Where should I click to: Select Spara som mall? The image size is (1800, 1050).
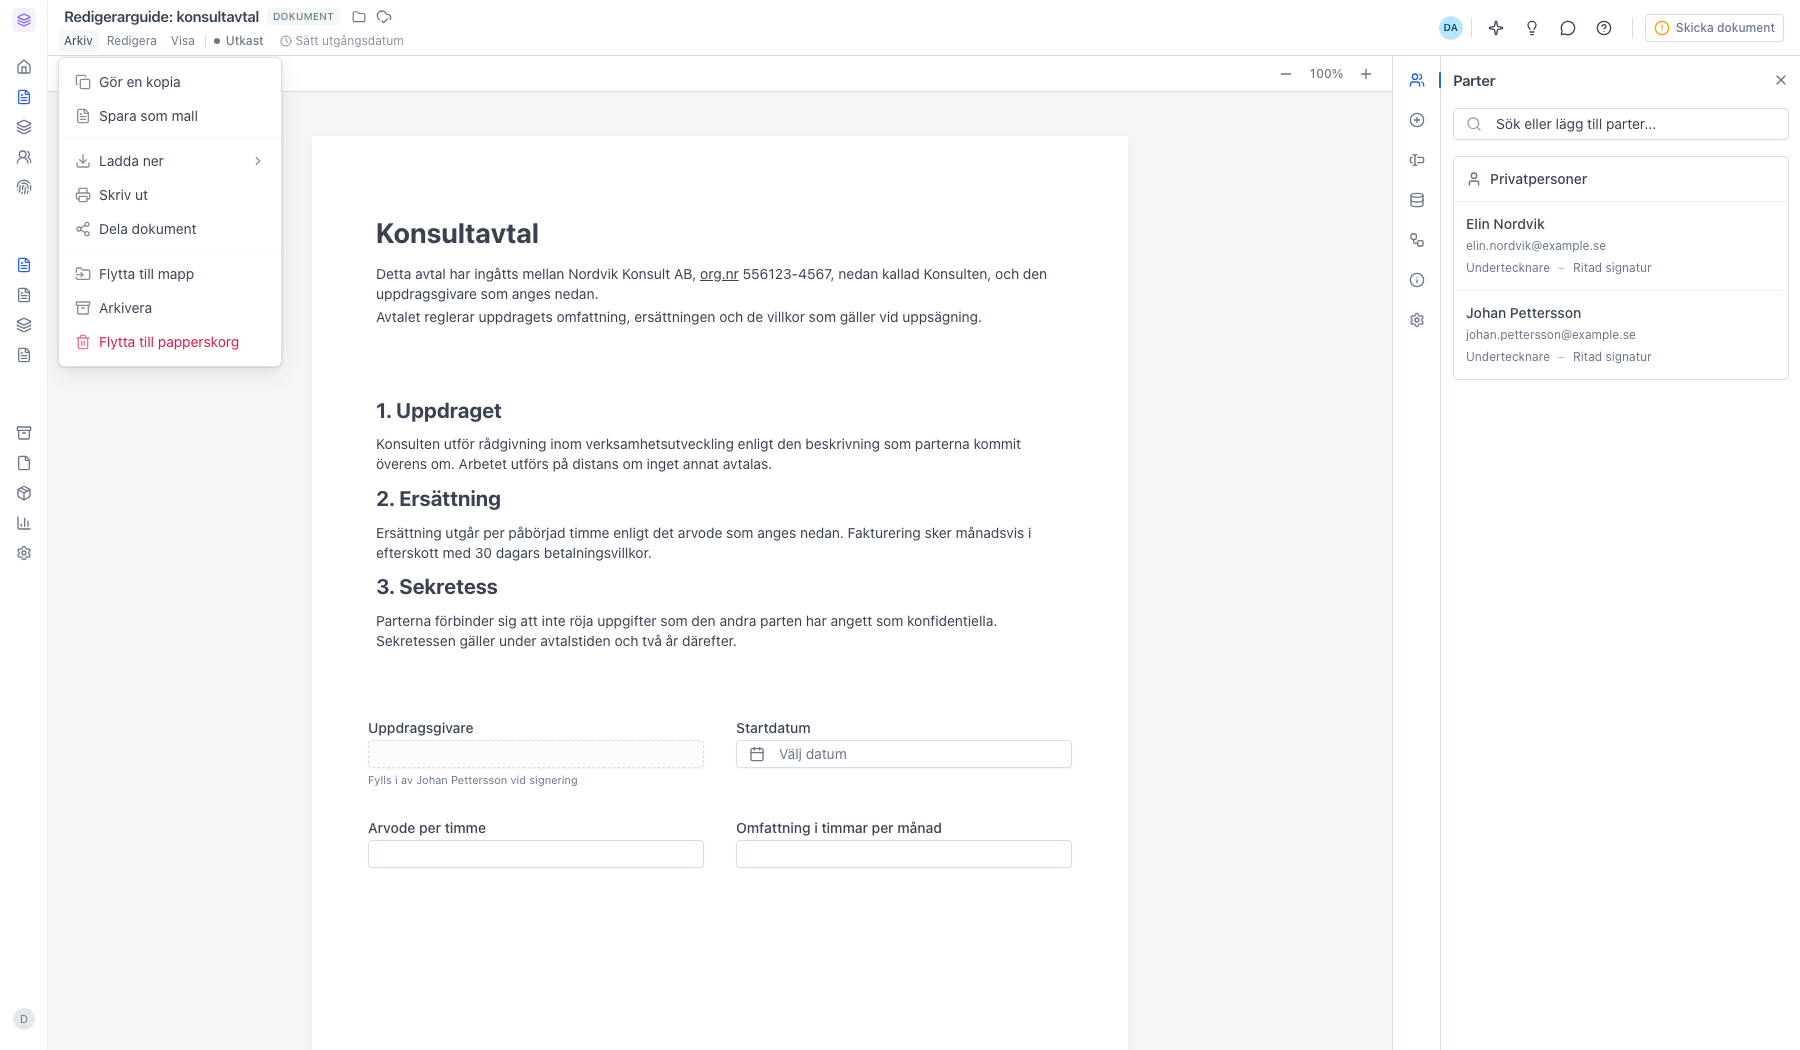170,116
